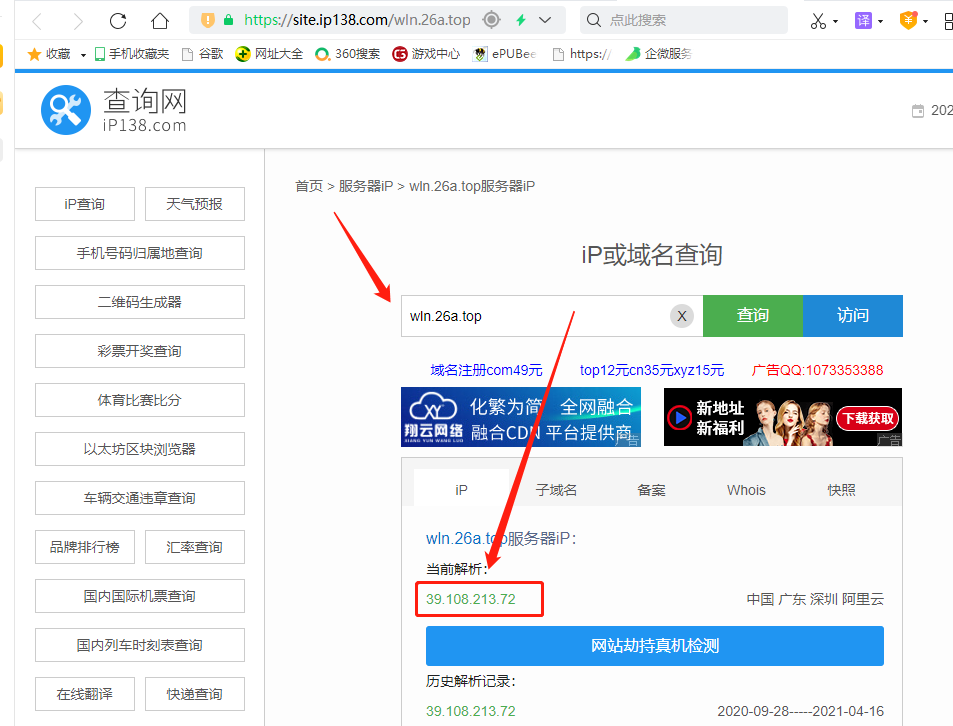Reload the page with refresh icon
Image resolution: width=953 pixels, height=726 pixels.
click(x=118, y=21)
